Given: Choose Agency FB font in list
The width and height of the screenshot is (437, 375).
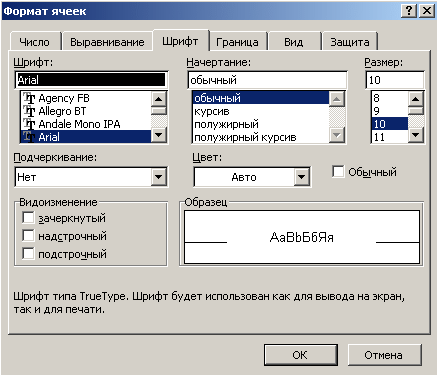Looking at the screenshot, I should (86, 98).
